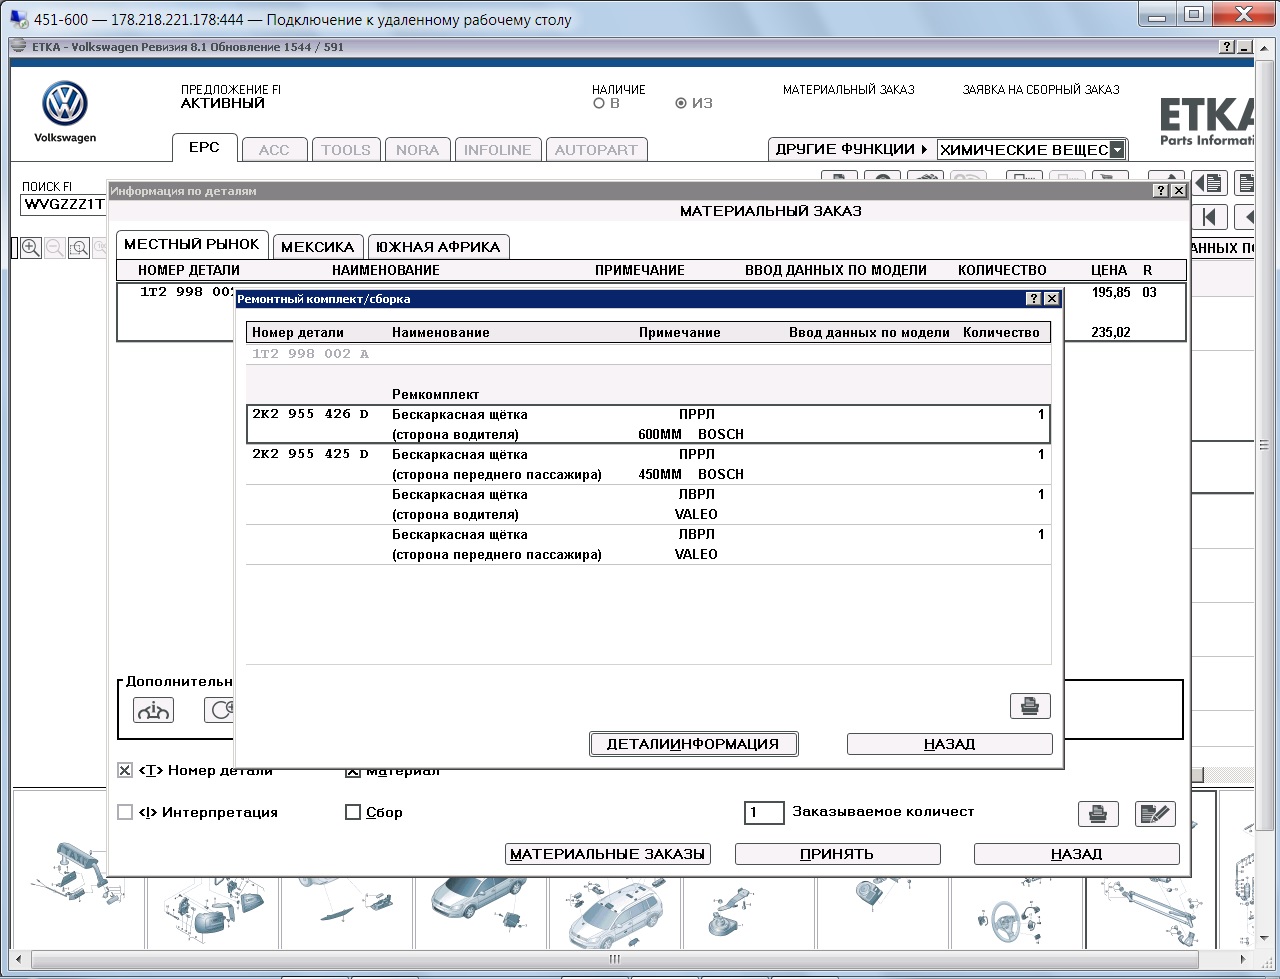The height and width of the screenshot is (979, 1280).
Task: Select the INFOLINE tab
Action: [x=498, y=150]
